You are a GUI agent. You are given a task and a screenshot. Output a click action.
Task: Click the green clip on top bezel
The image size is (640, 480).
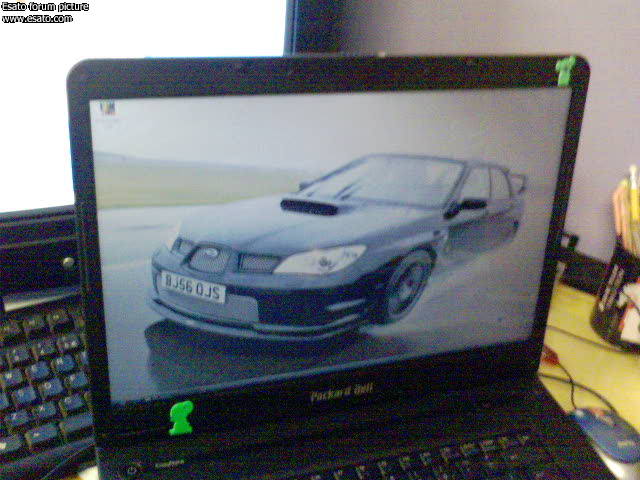pos(565,70)
